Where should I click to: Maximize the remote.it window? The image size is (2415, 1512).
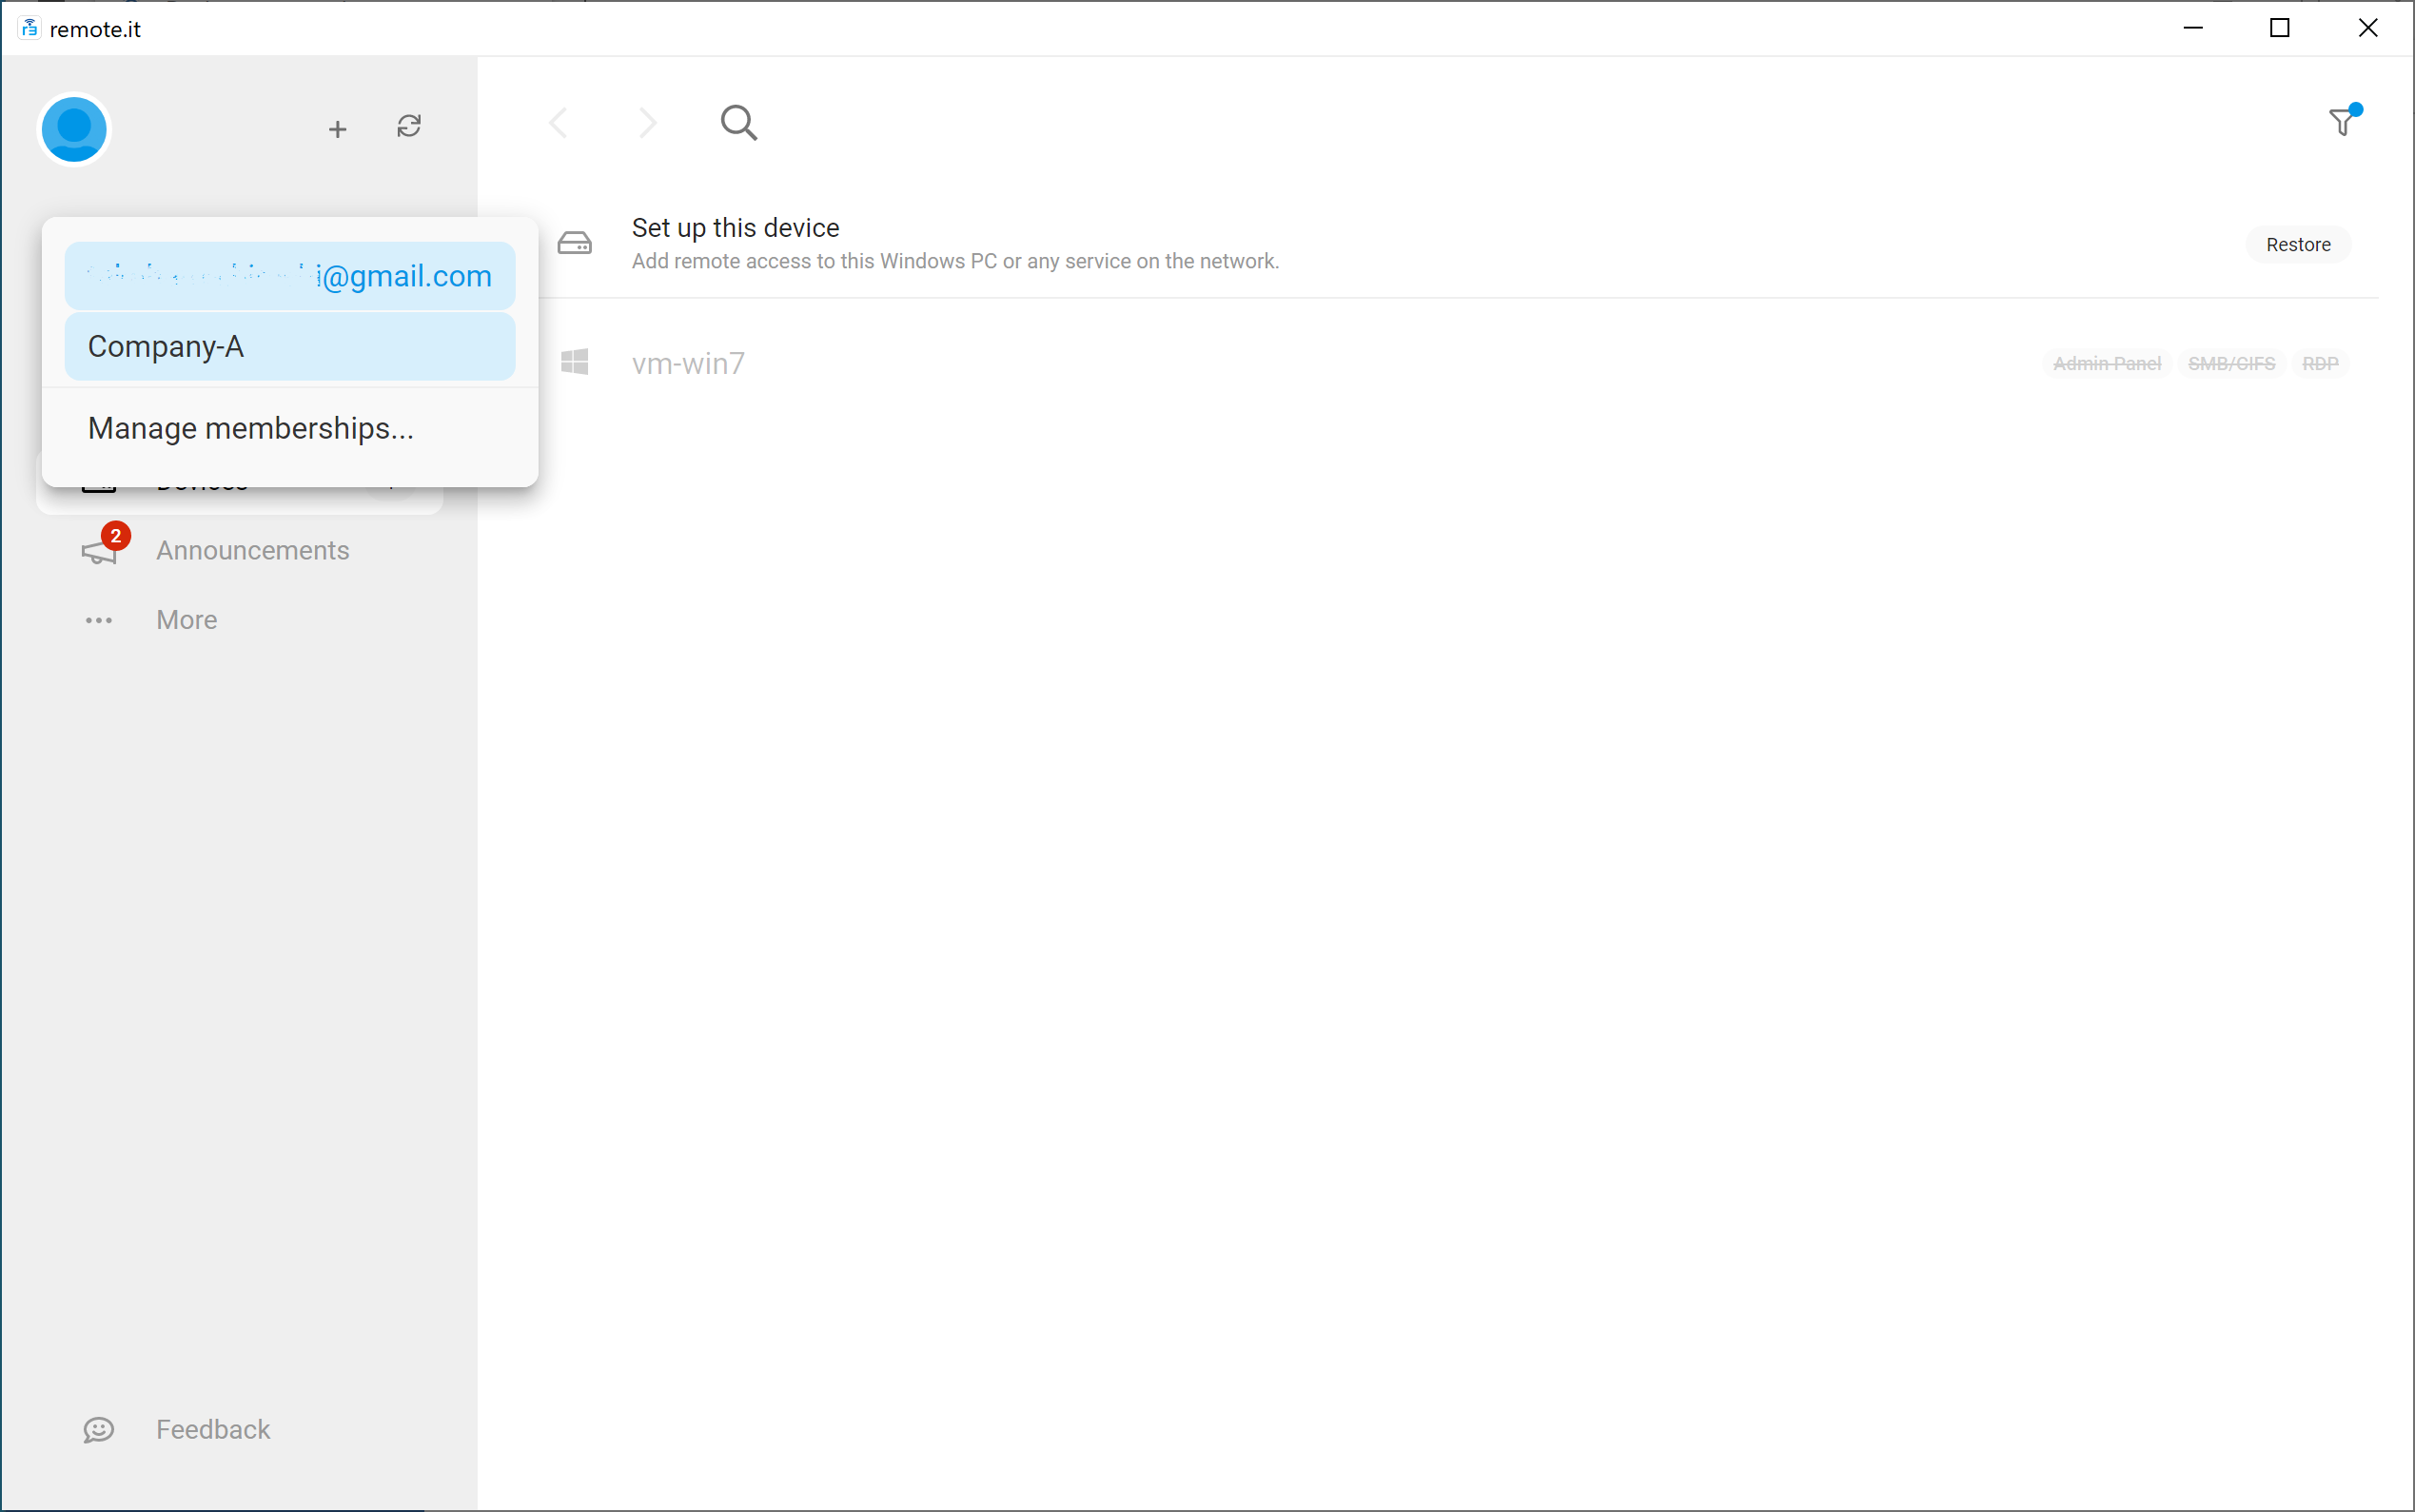[2280, 28]
